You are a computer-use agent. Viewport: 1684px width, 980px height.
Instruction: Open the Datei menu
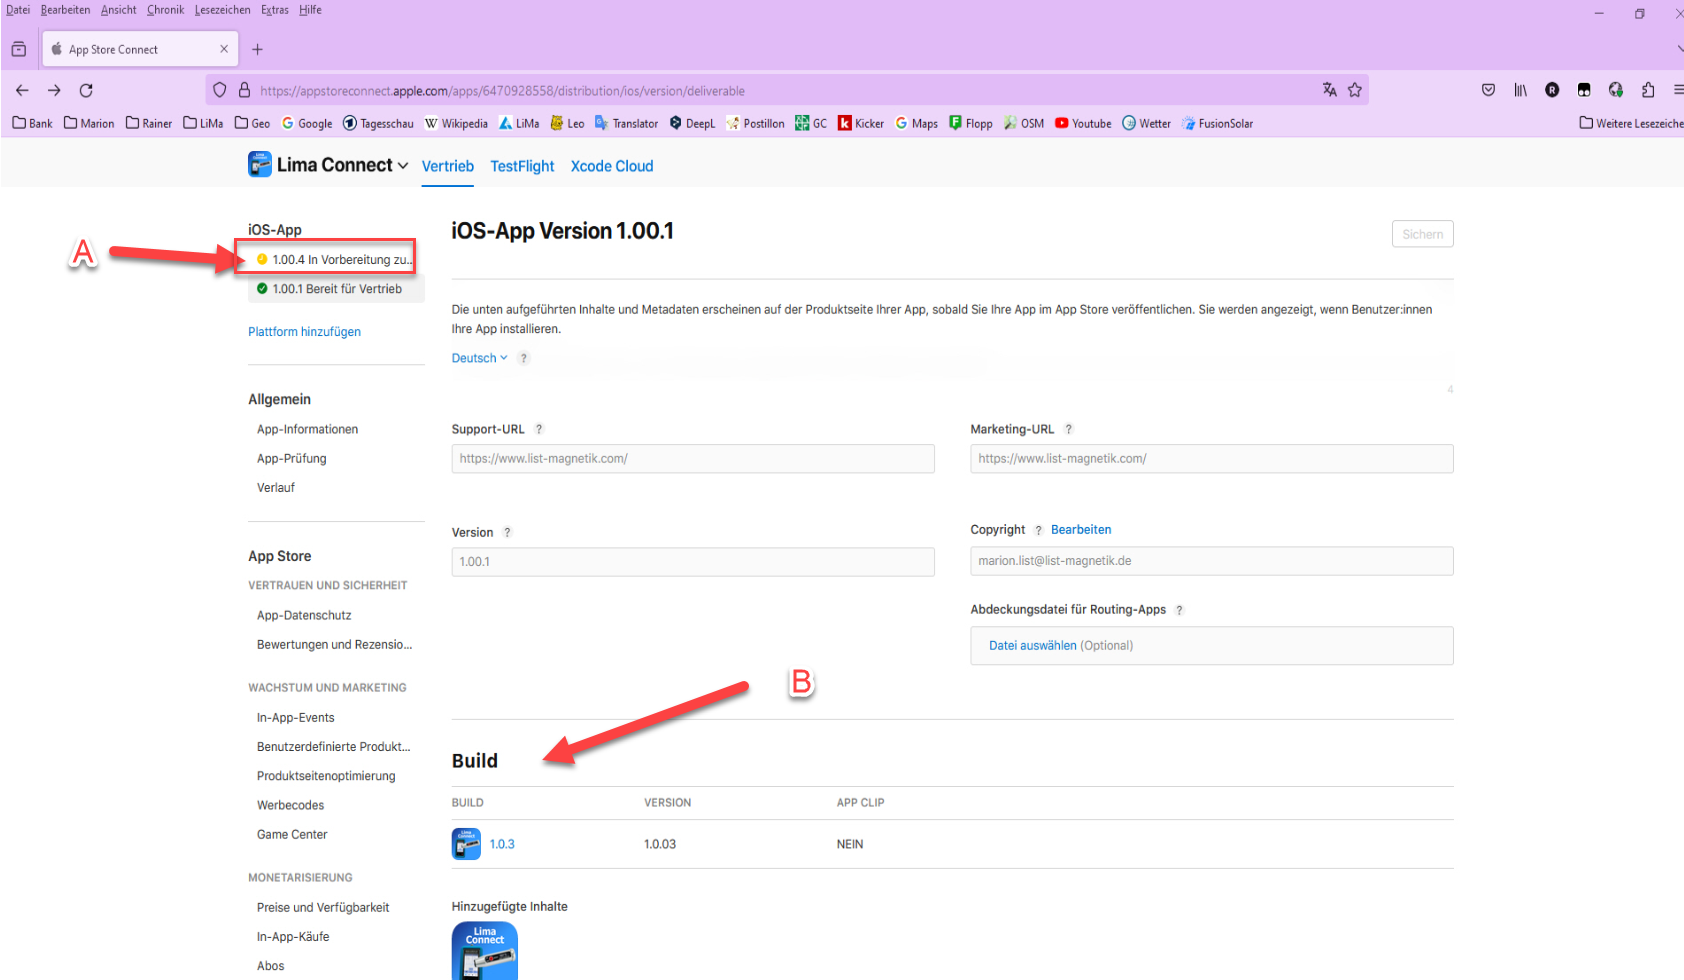coord(18,10)
